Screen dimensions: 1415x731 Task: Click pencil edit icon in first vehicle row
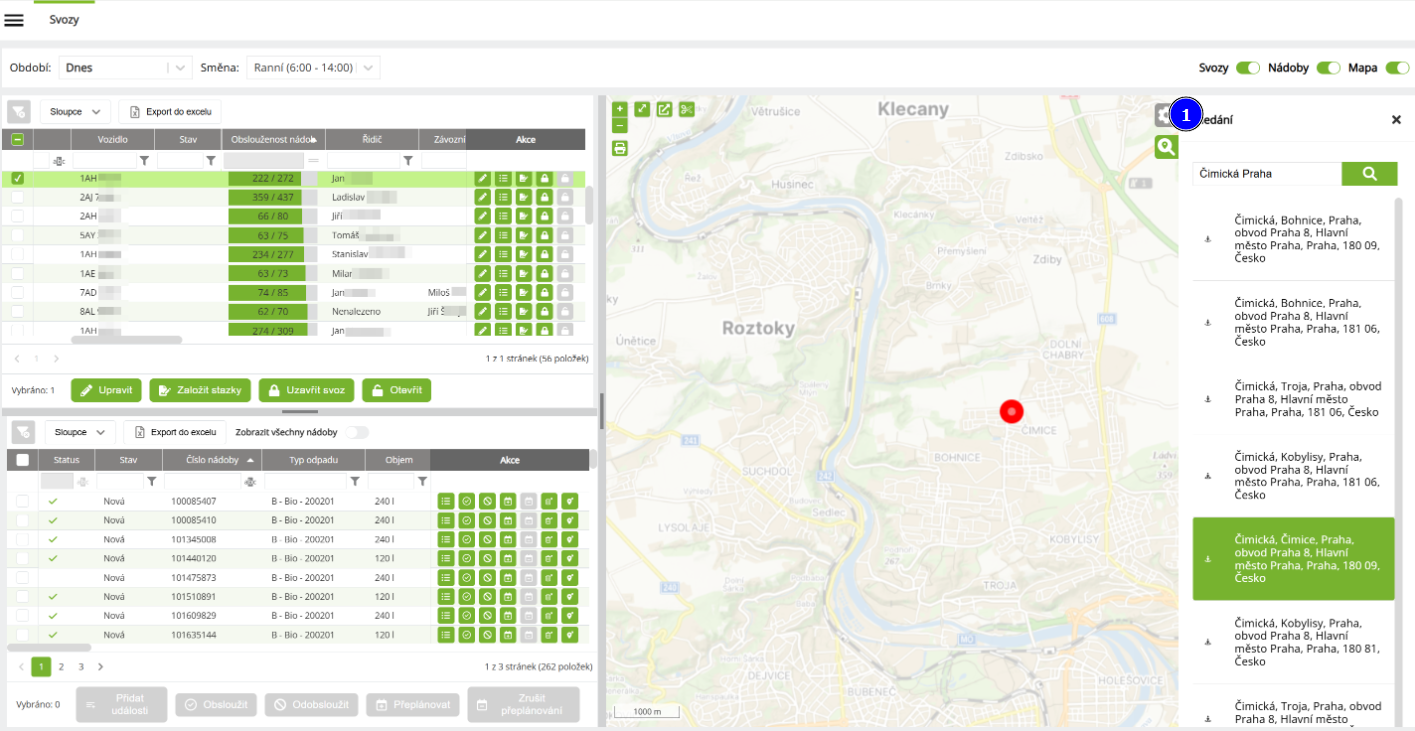tap(482, 179)
